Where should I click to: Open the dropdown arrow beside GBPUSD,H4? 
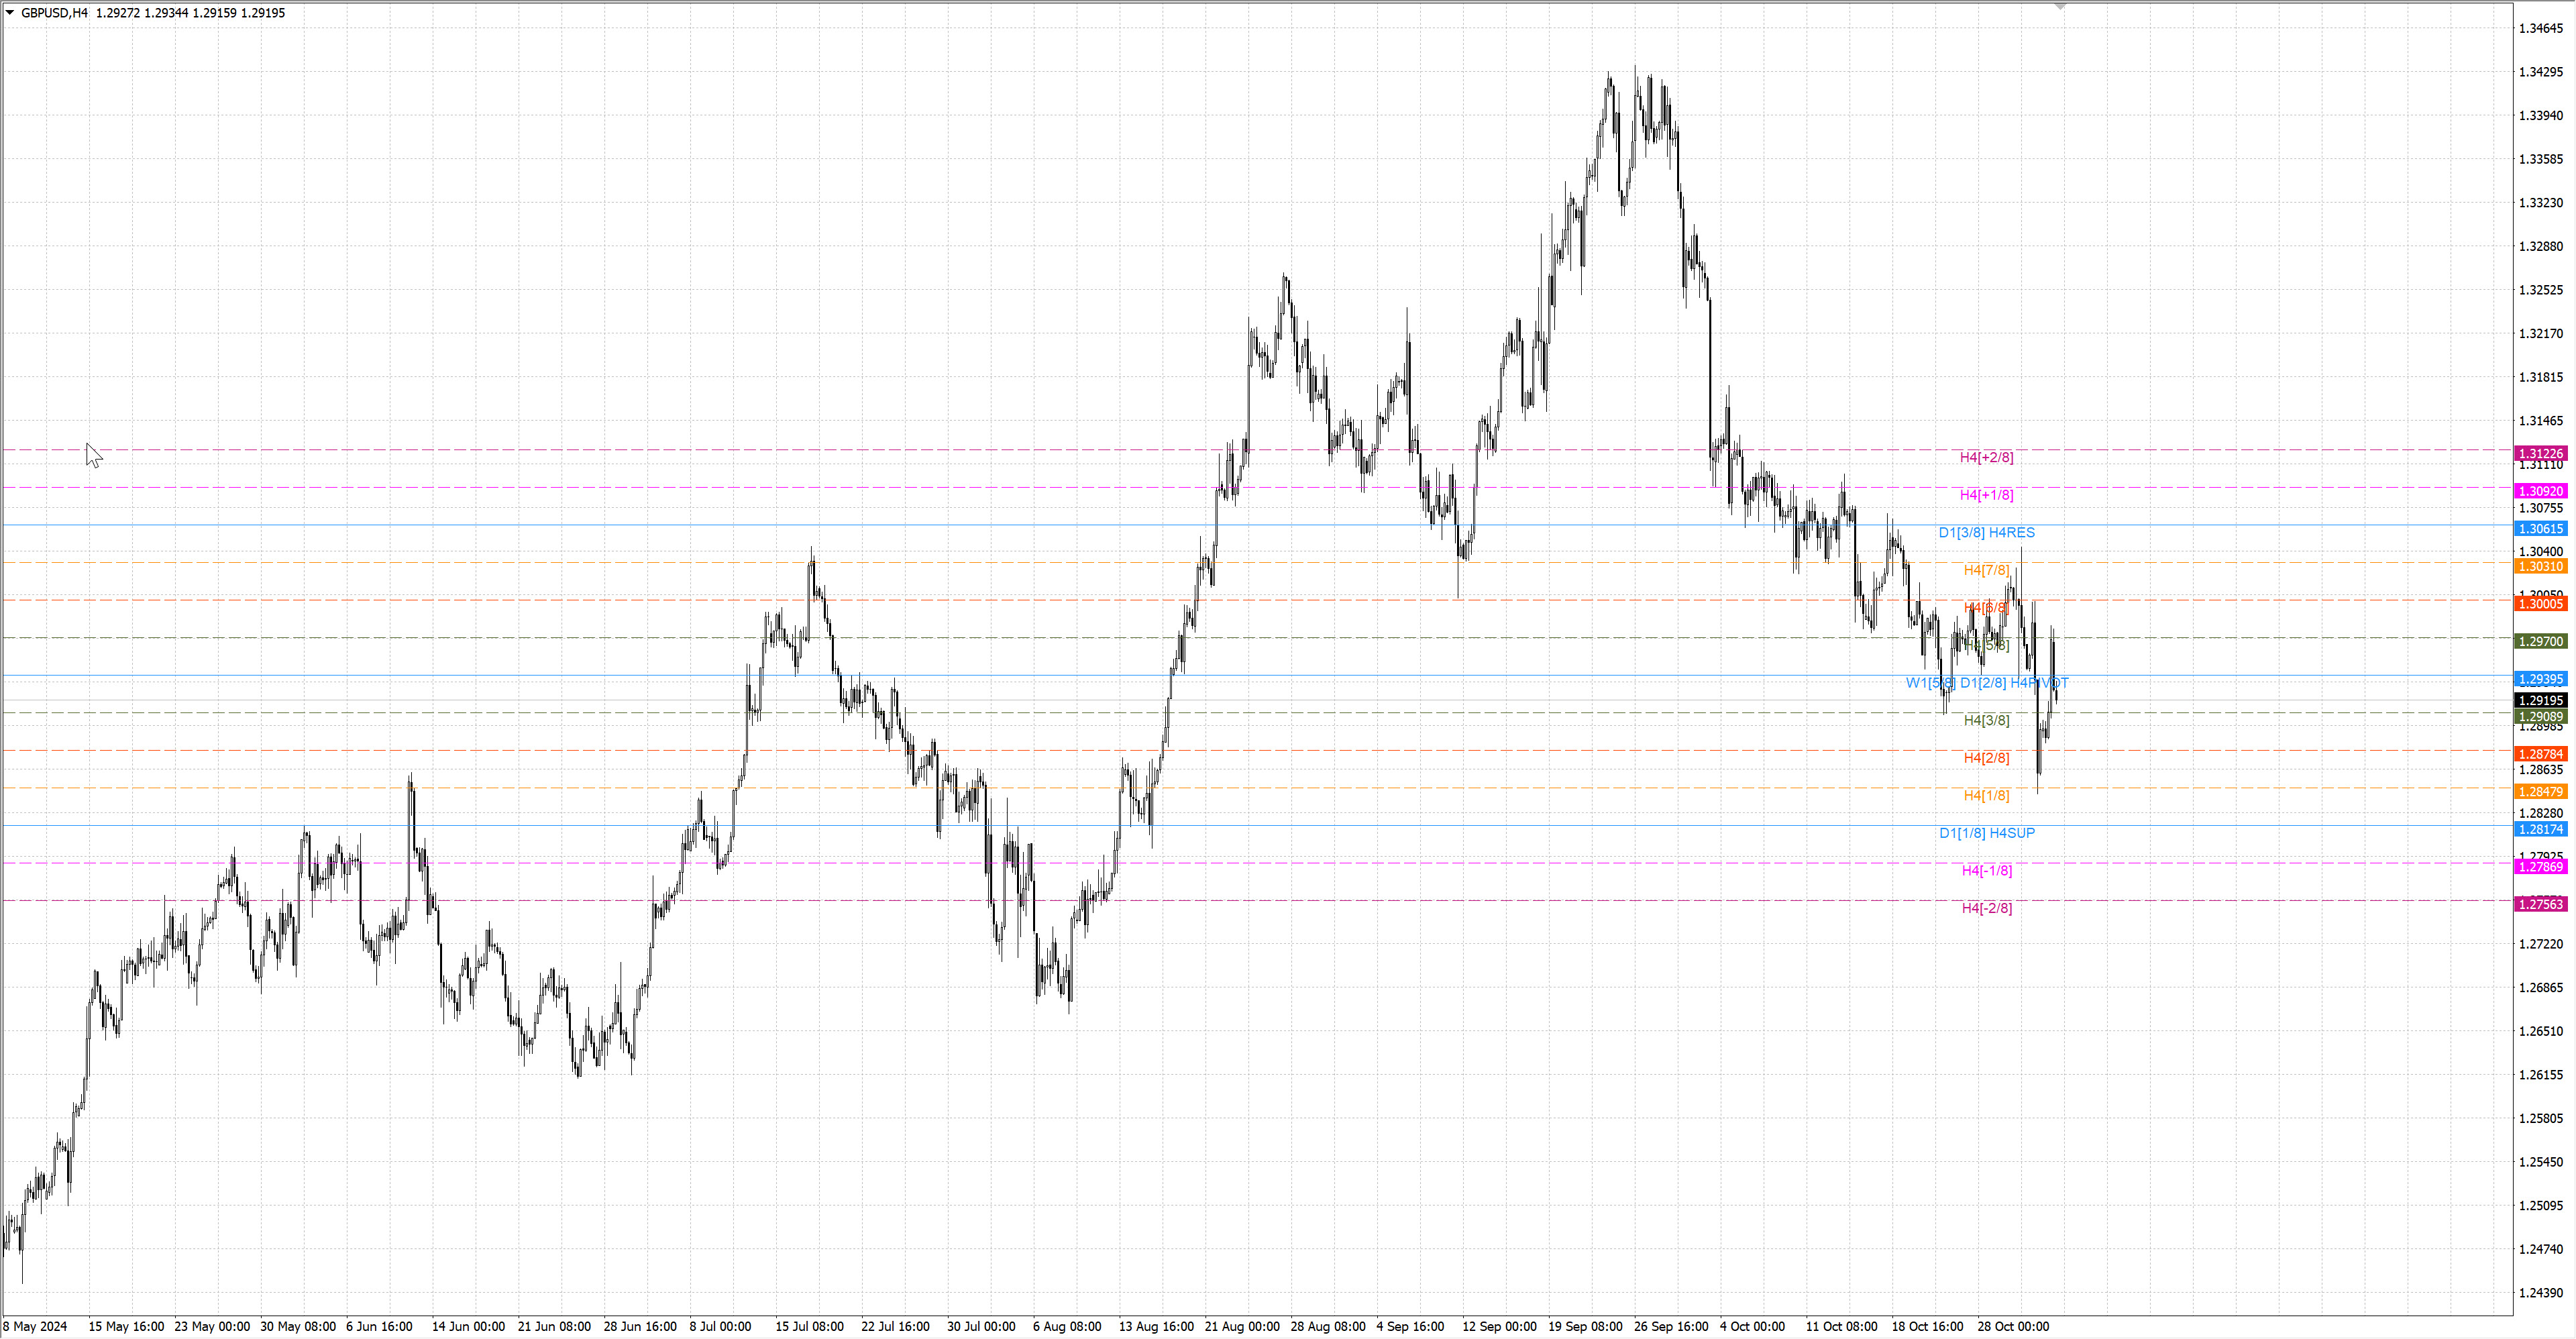[10, 13]
